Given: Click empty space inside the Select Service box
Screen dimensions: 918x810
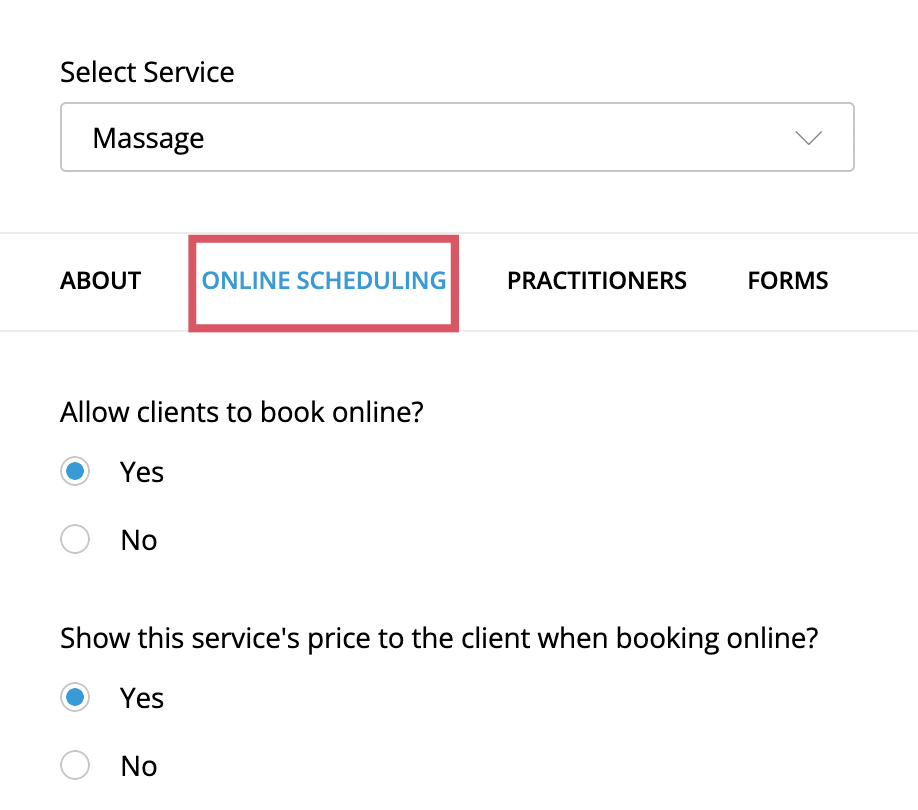Looking at the screenshot, I should [x=498, y=137].
